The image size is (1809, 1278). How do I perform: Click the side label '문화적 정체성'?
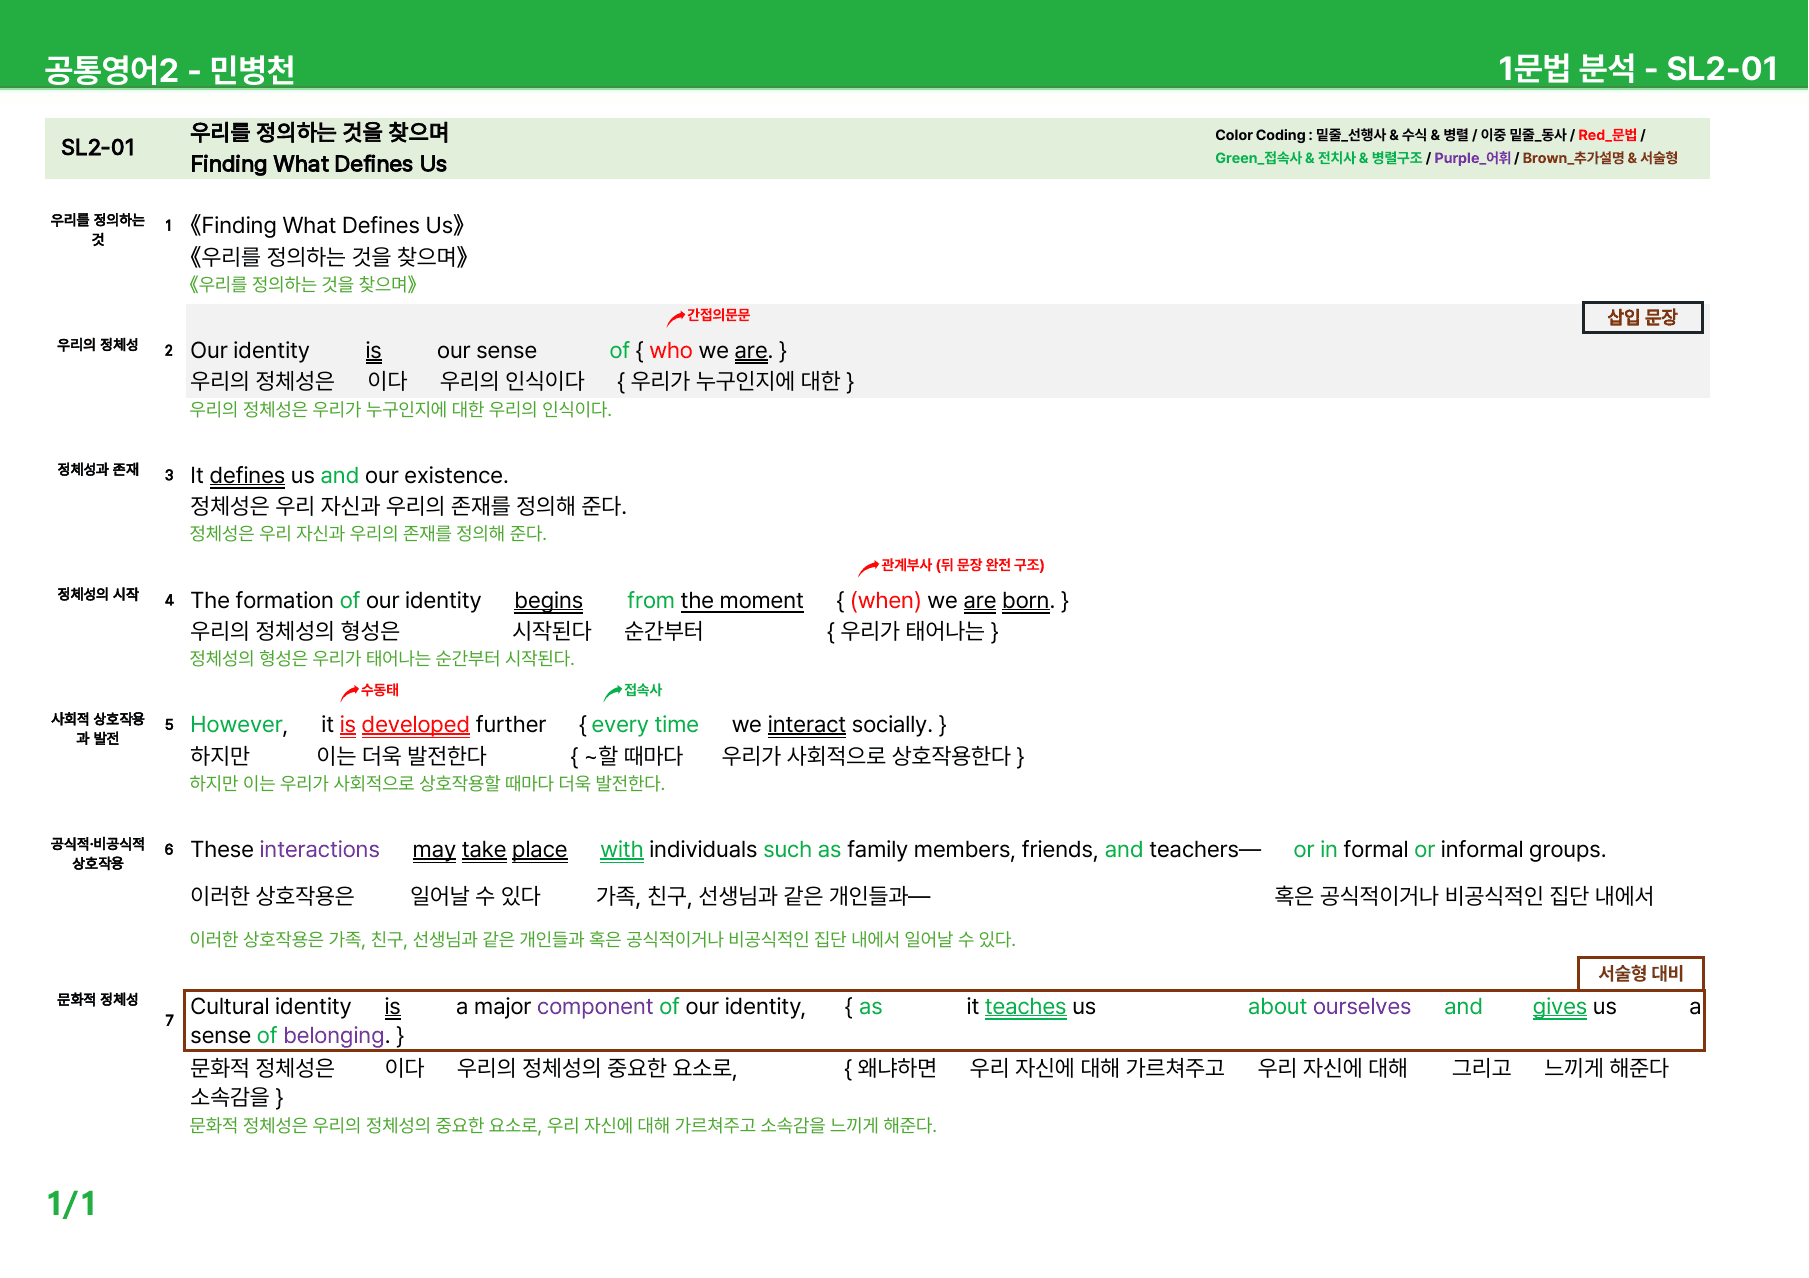tap(98, 1000)
